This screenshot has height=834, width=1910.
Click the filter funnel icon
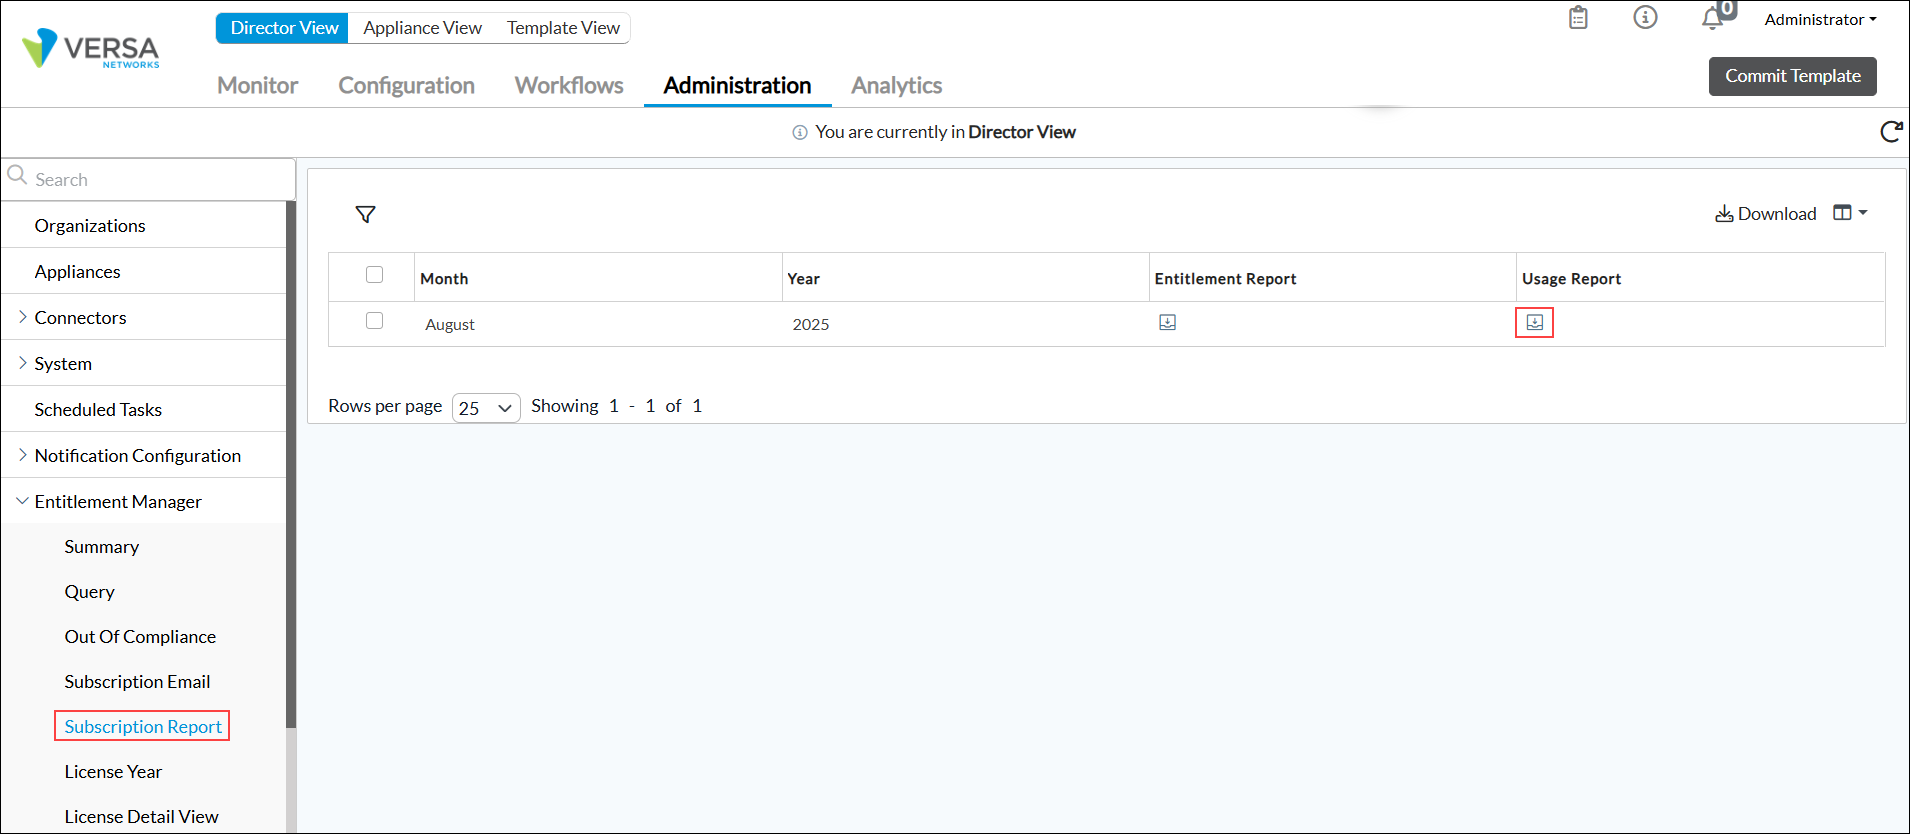(x=365, y=214)
